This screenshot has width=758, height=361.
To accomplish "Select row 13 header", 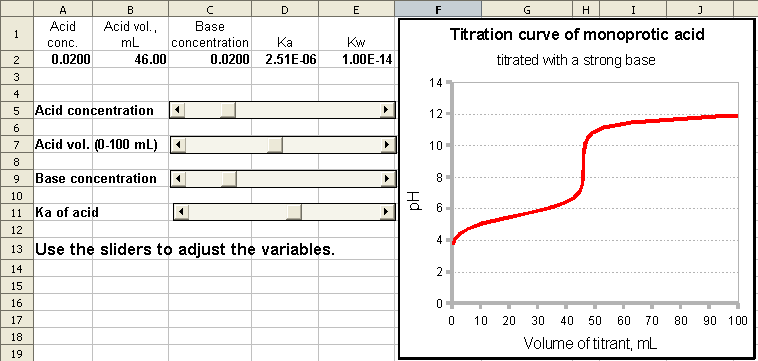I will coord(16,250).
